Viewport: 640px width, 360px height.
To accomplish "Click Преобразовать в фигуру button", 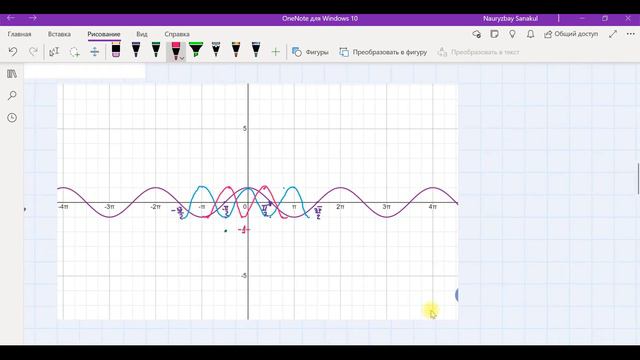I will 383,52.
